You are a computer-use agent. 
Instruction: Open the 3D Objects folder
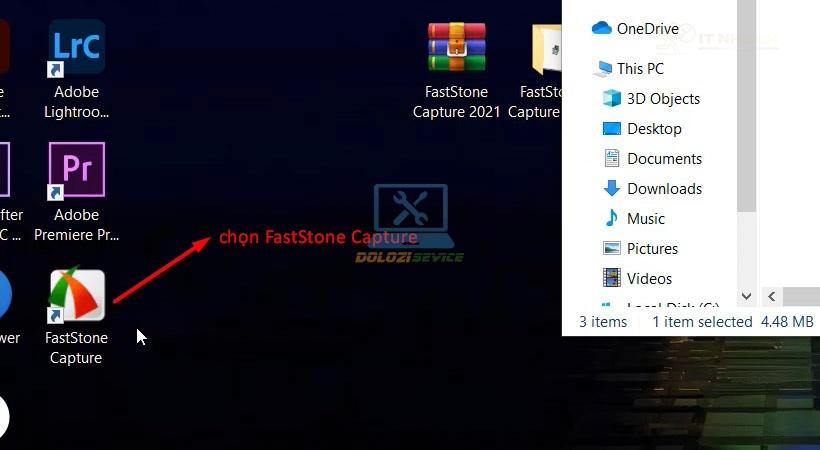(662, 99)
